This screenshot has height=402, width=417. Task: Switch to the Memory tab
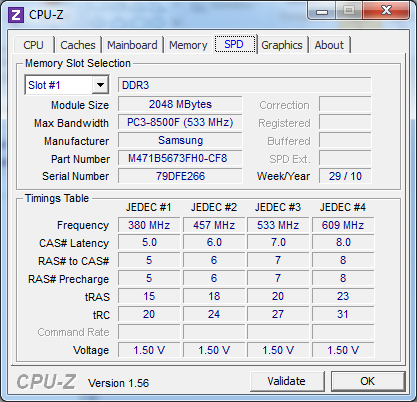point(188,45)
